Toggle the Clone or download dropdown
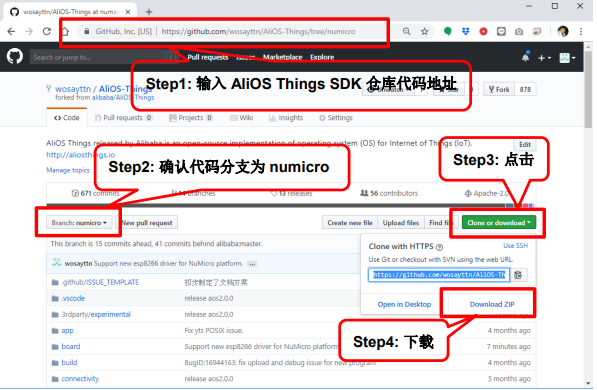Screen dimensions: 597x390 pyautogui.click(x=499, y=223)
